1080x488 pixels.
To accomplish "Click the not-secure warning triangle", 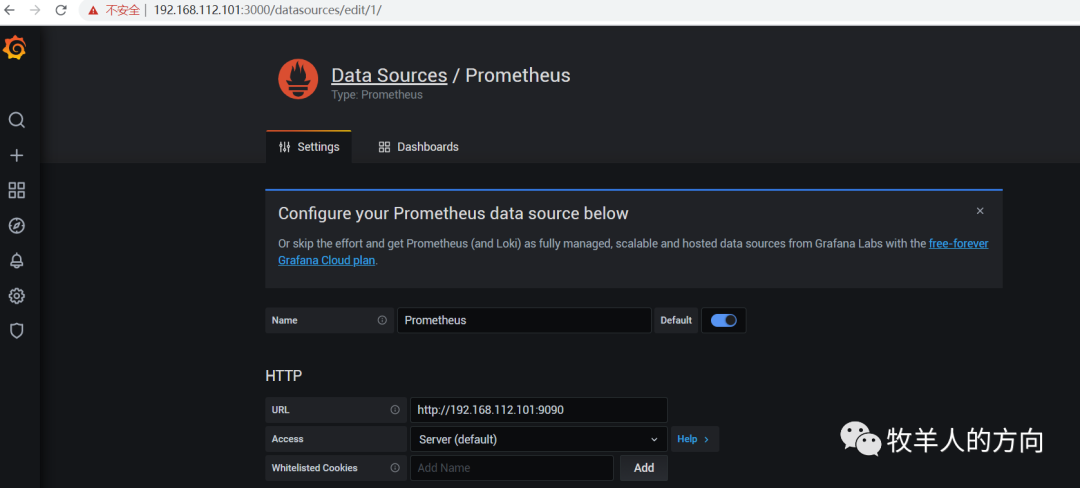I will 93,11.
